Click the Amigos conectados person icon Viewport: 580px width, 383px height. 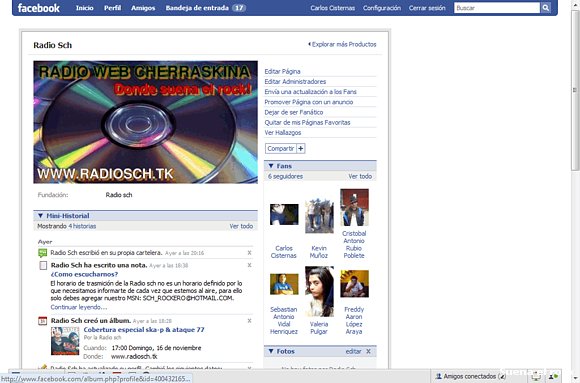coord(439,376)
